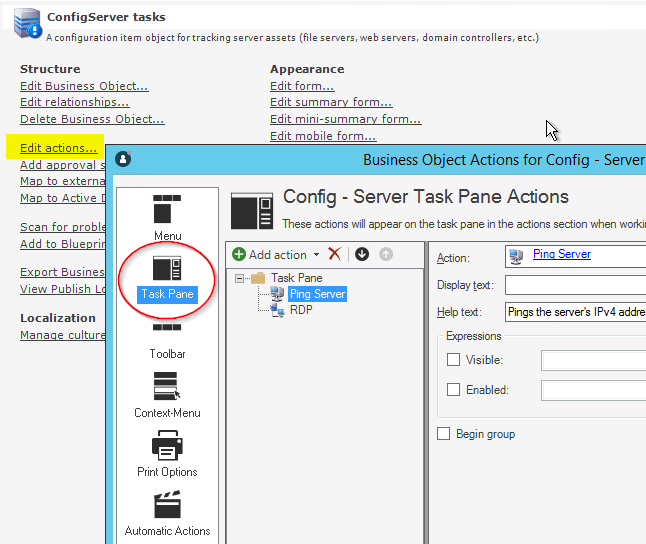
Task: Click Map to Active Directory link
Action: [x=63, y=198]
